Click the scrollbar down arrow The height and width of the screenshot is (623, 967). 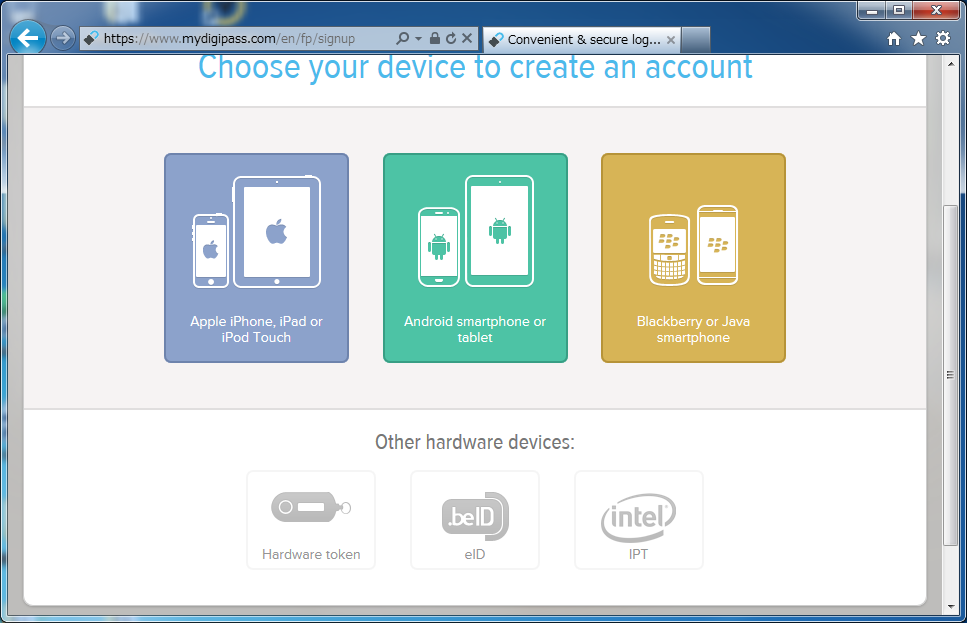coord(950,606)
